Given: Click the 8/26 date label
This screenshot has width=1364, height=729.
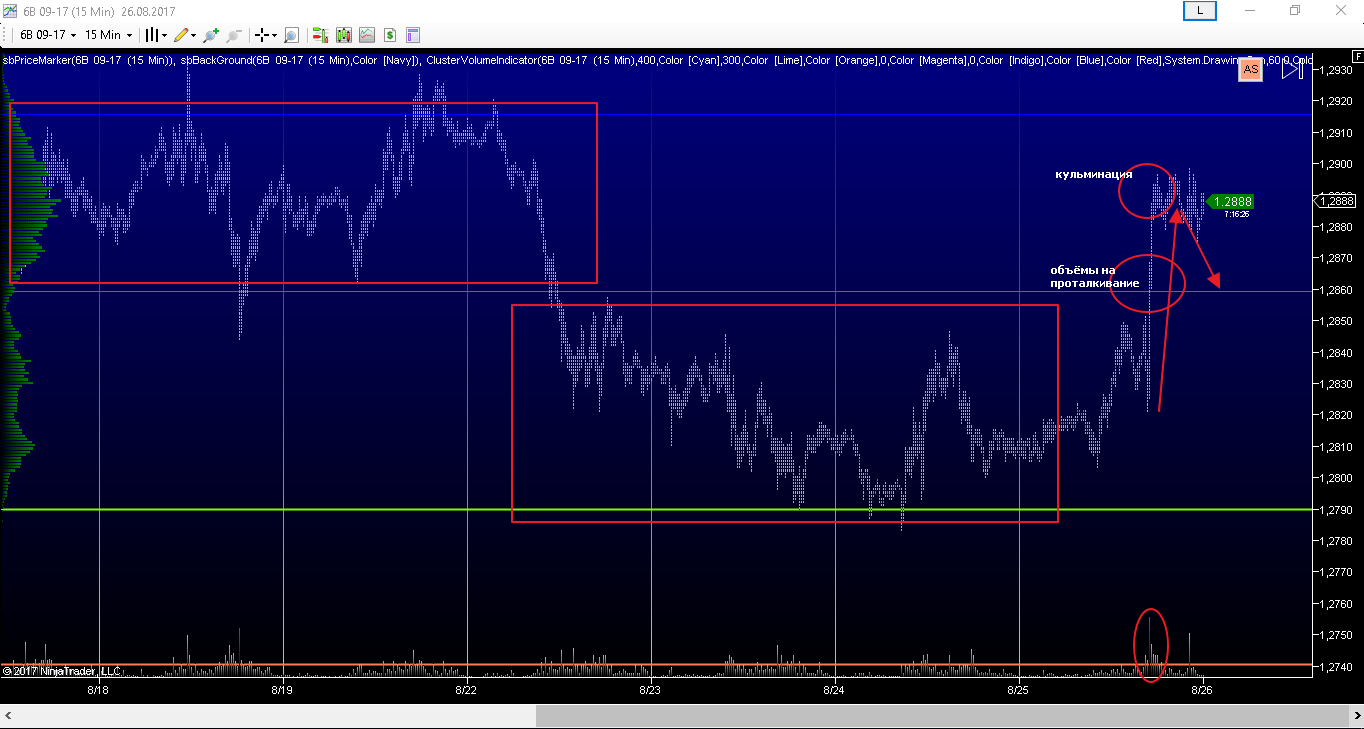Looking at the screenshot, I should (1202, 689).
